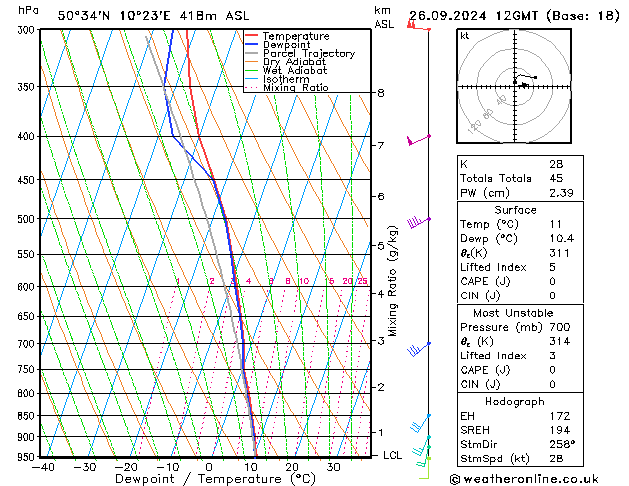Click the gray Parcel Trajectory legend line sample

pos(252,53)
